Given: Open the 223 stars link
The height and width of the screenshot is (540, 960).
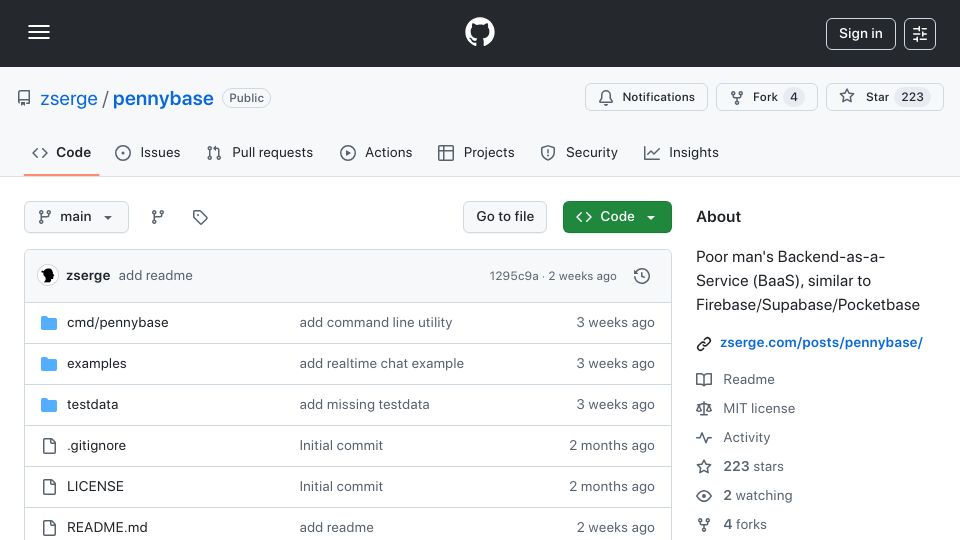Looking at the screenshot, I should pos(753,467).
